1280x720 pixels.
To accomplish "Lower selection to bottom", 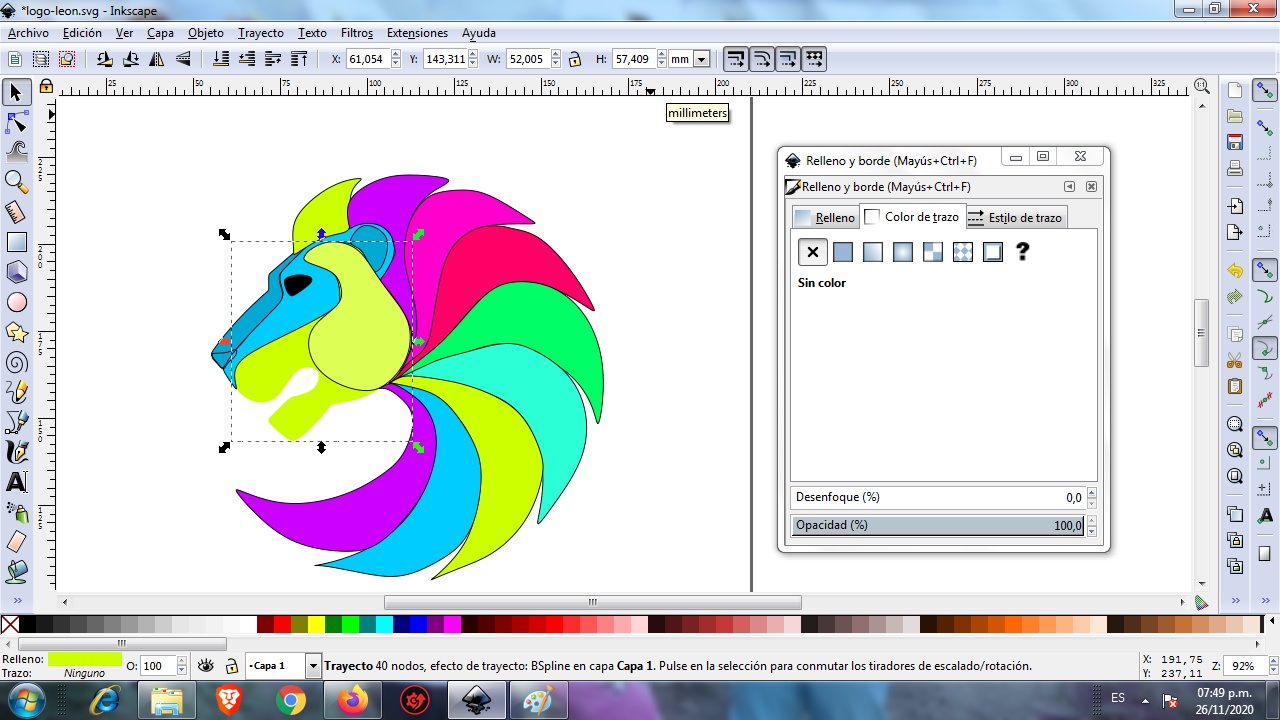I will 223,59.
